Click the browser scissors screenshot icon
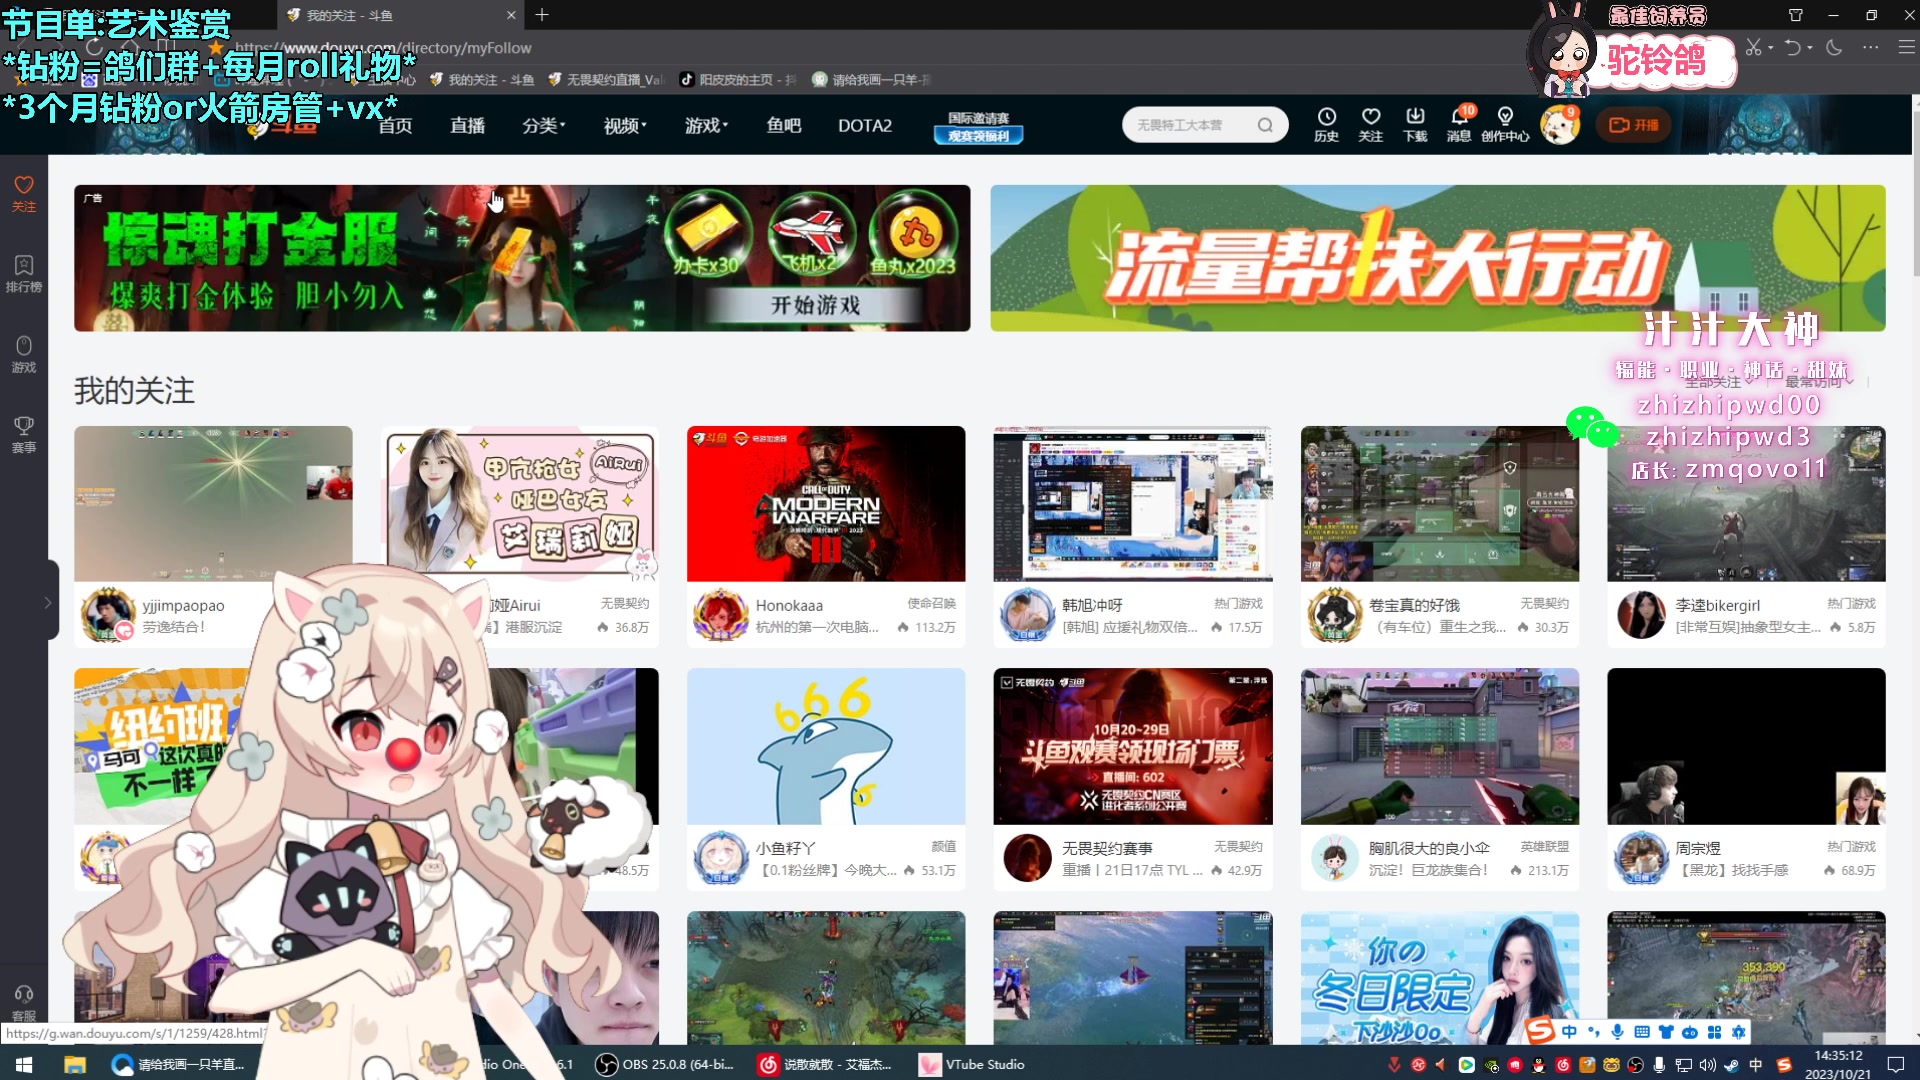This screenshot has height=1080, width=1920. pyautogui.click(x=1753, y=47)
